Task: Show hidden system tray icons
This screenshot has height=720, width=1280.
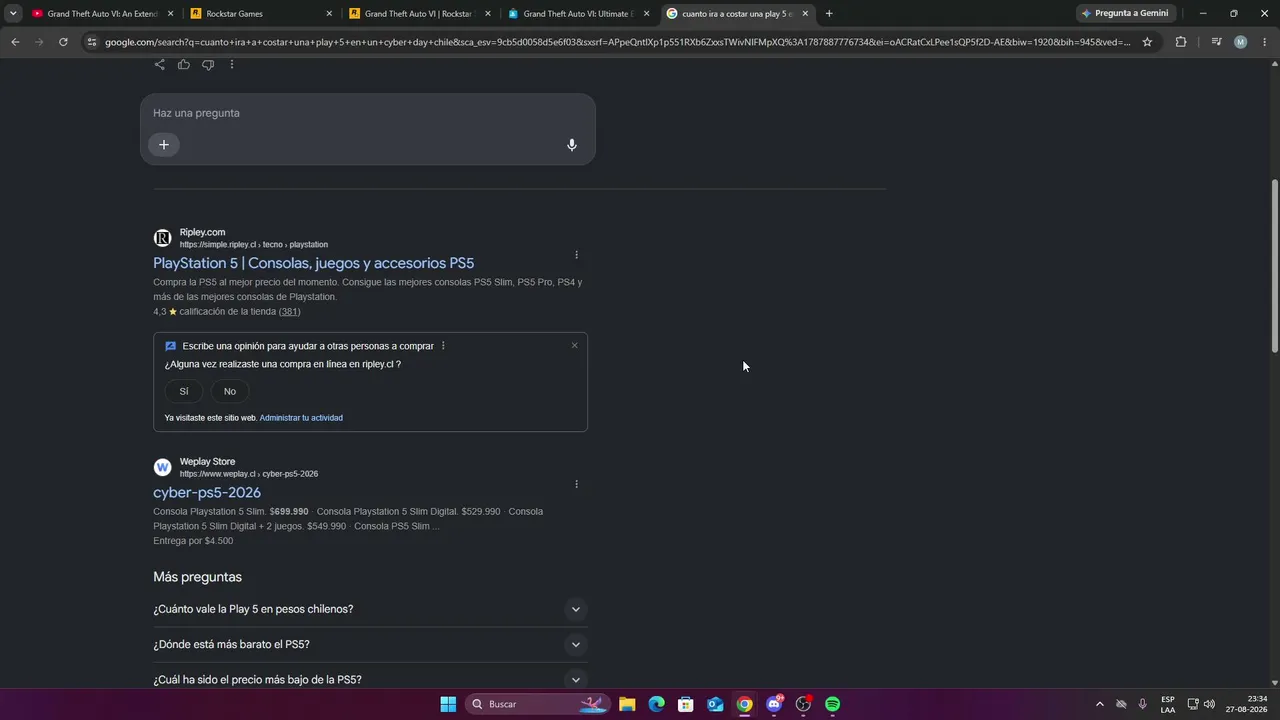Action: tap(1100, 704)
